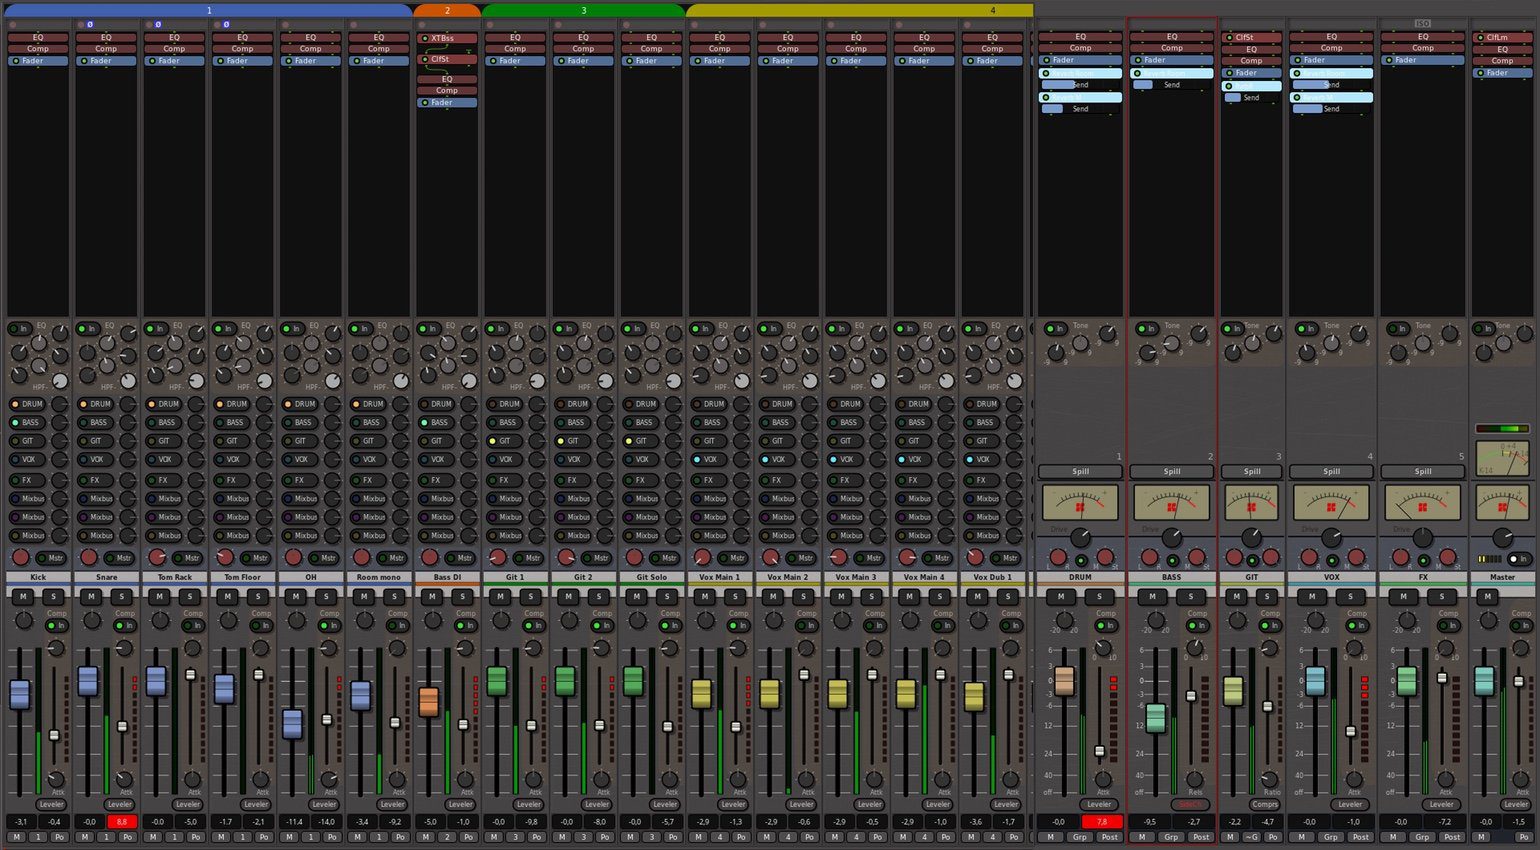Toggle the DRUM bus Comp In switch
The width and height of the screenshot is (1540, 850).
click(1105, 625)
